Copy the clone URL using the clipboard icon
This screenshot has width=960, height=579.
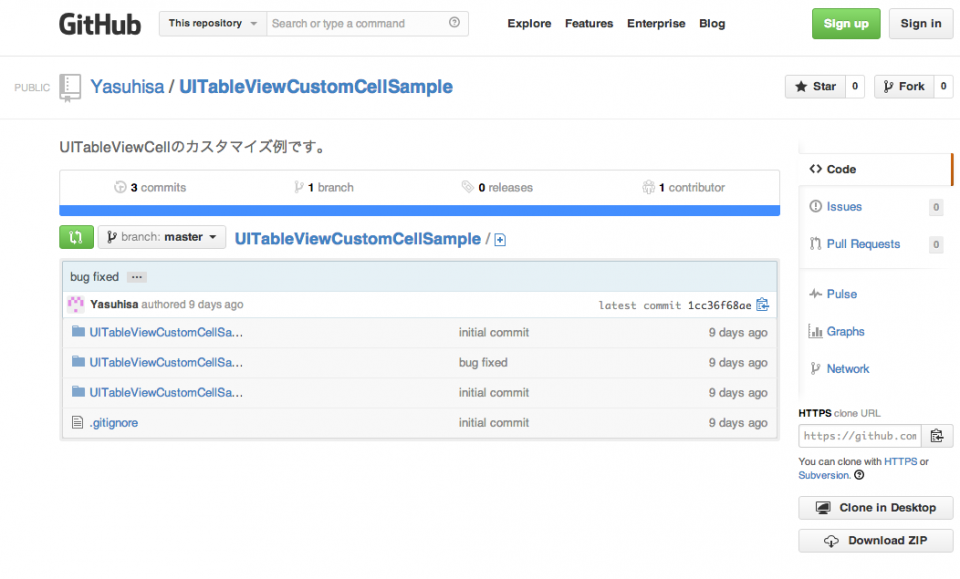[x=937, y=435]
